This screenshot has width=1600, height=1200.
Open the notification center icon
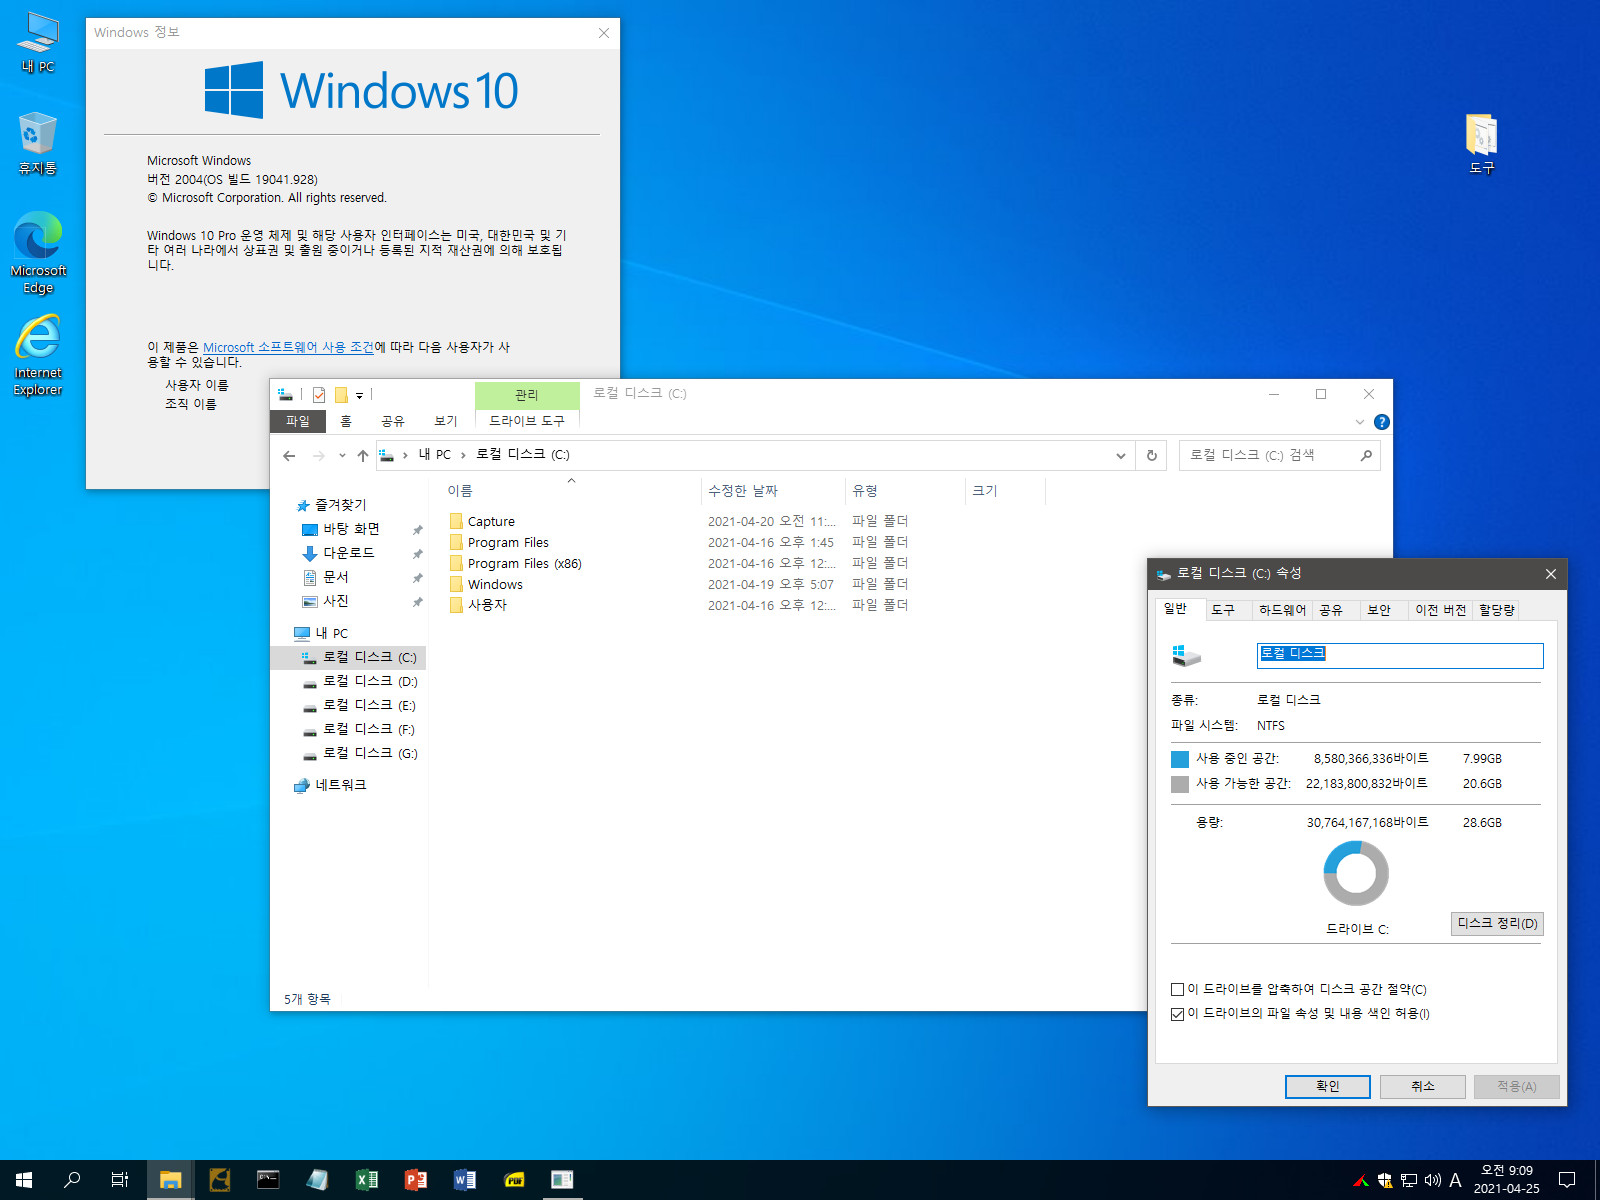pyautogui.click(x=1567, y=1180)
